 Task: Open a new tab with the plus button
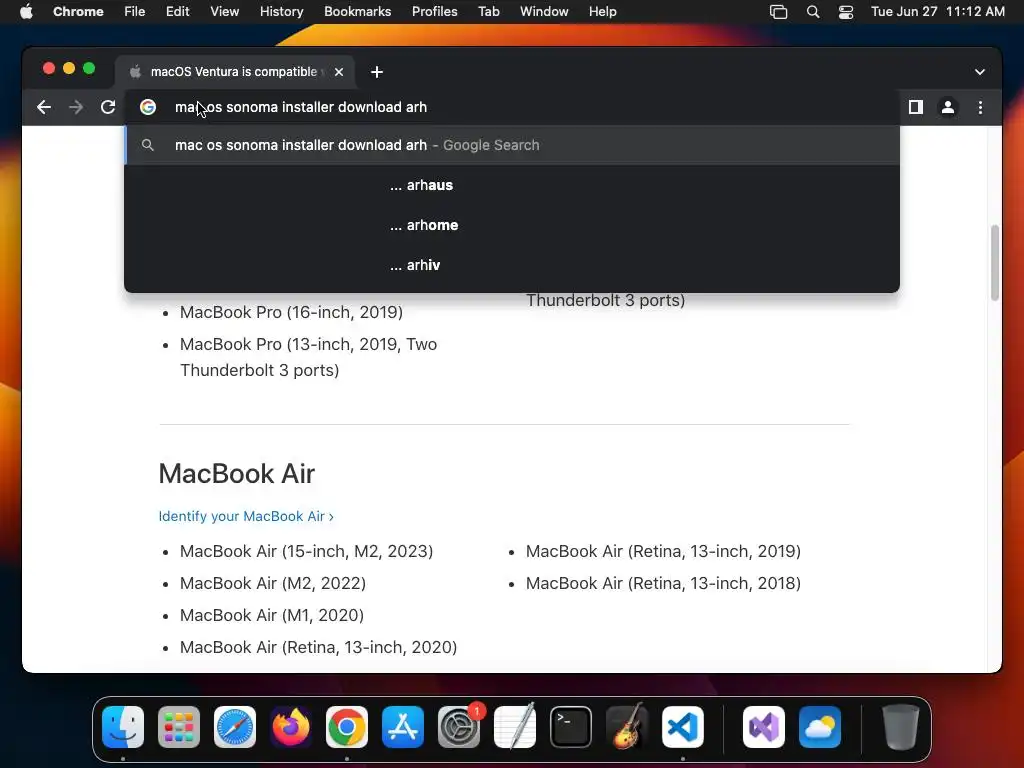pos(377,72)
